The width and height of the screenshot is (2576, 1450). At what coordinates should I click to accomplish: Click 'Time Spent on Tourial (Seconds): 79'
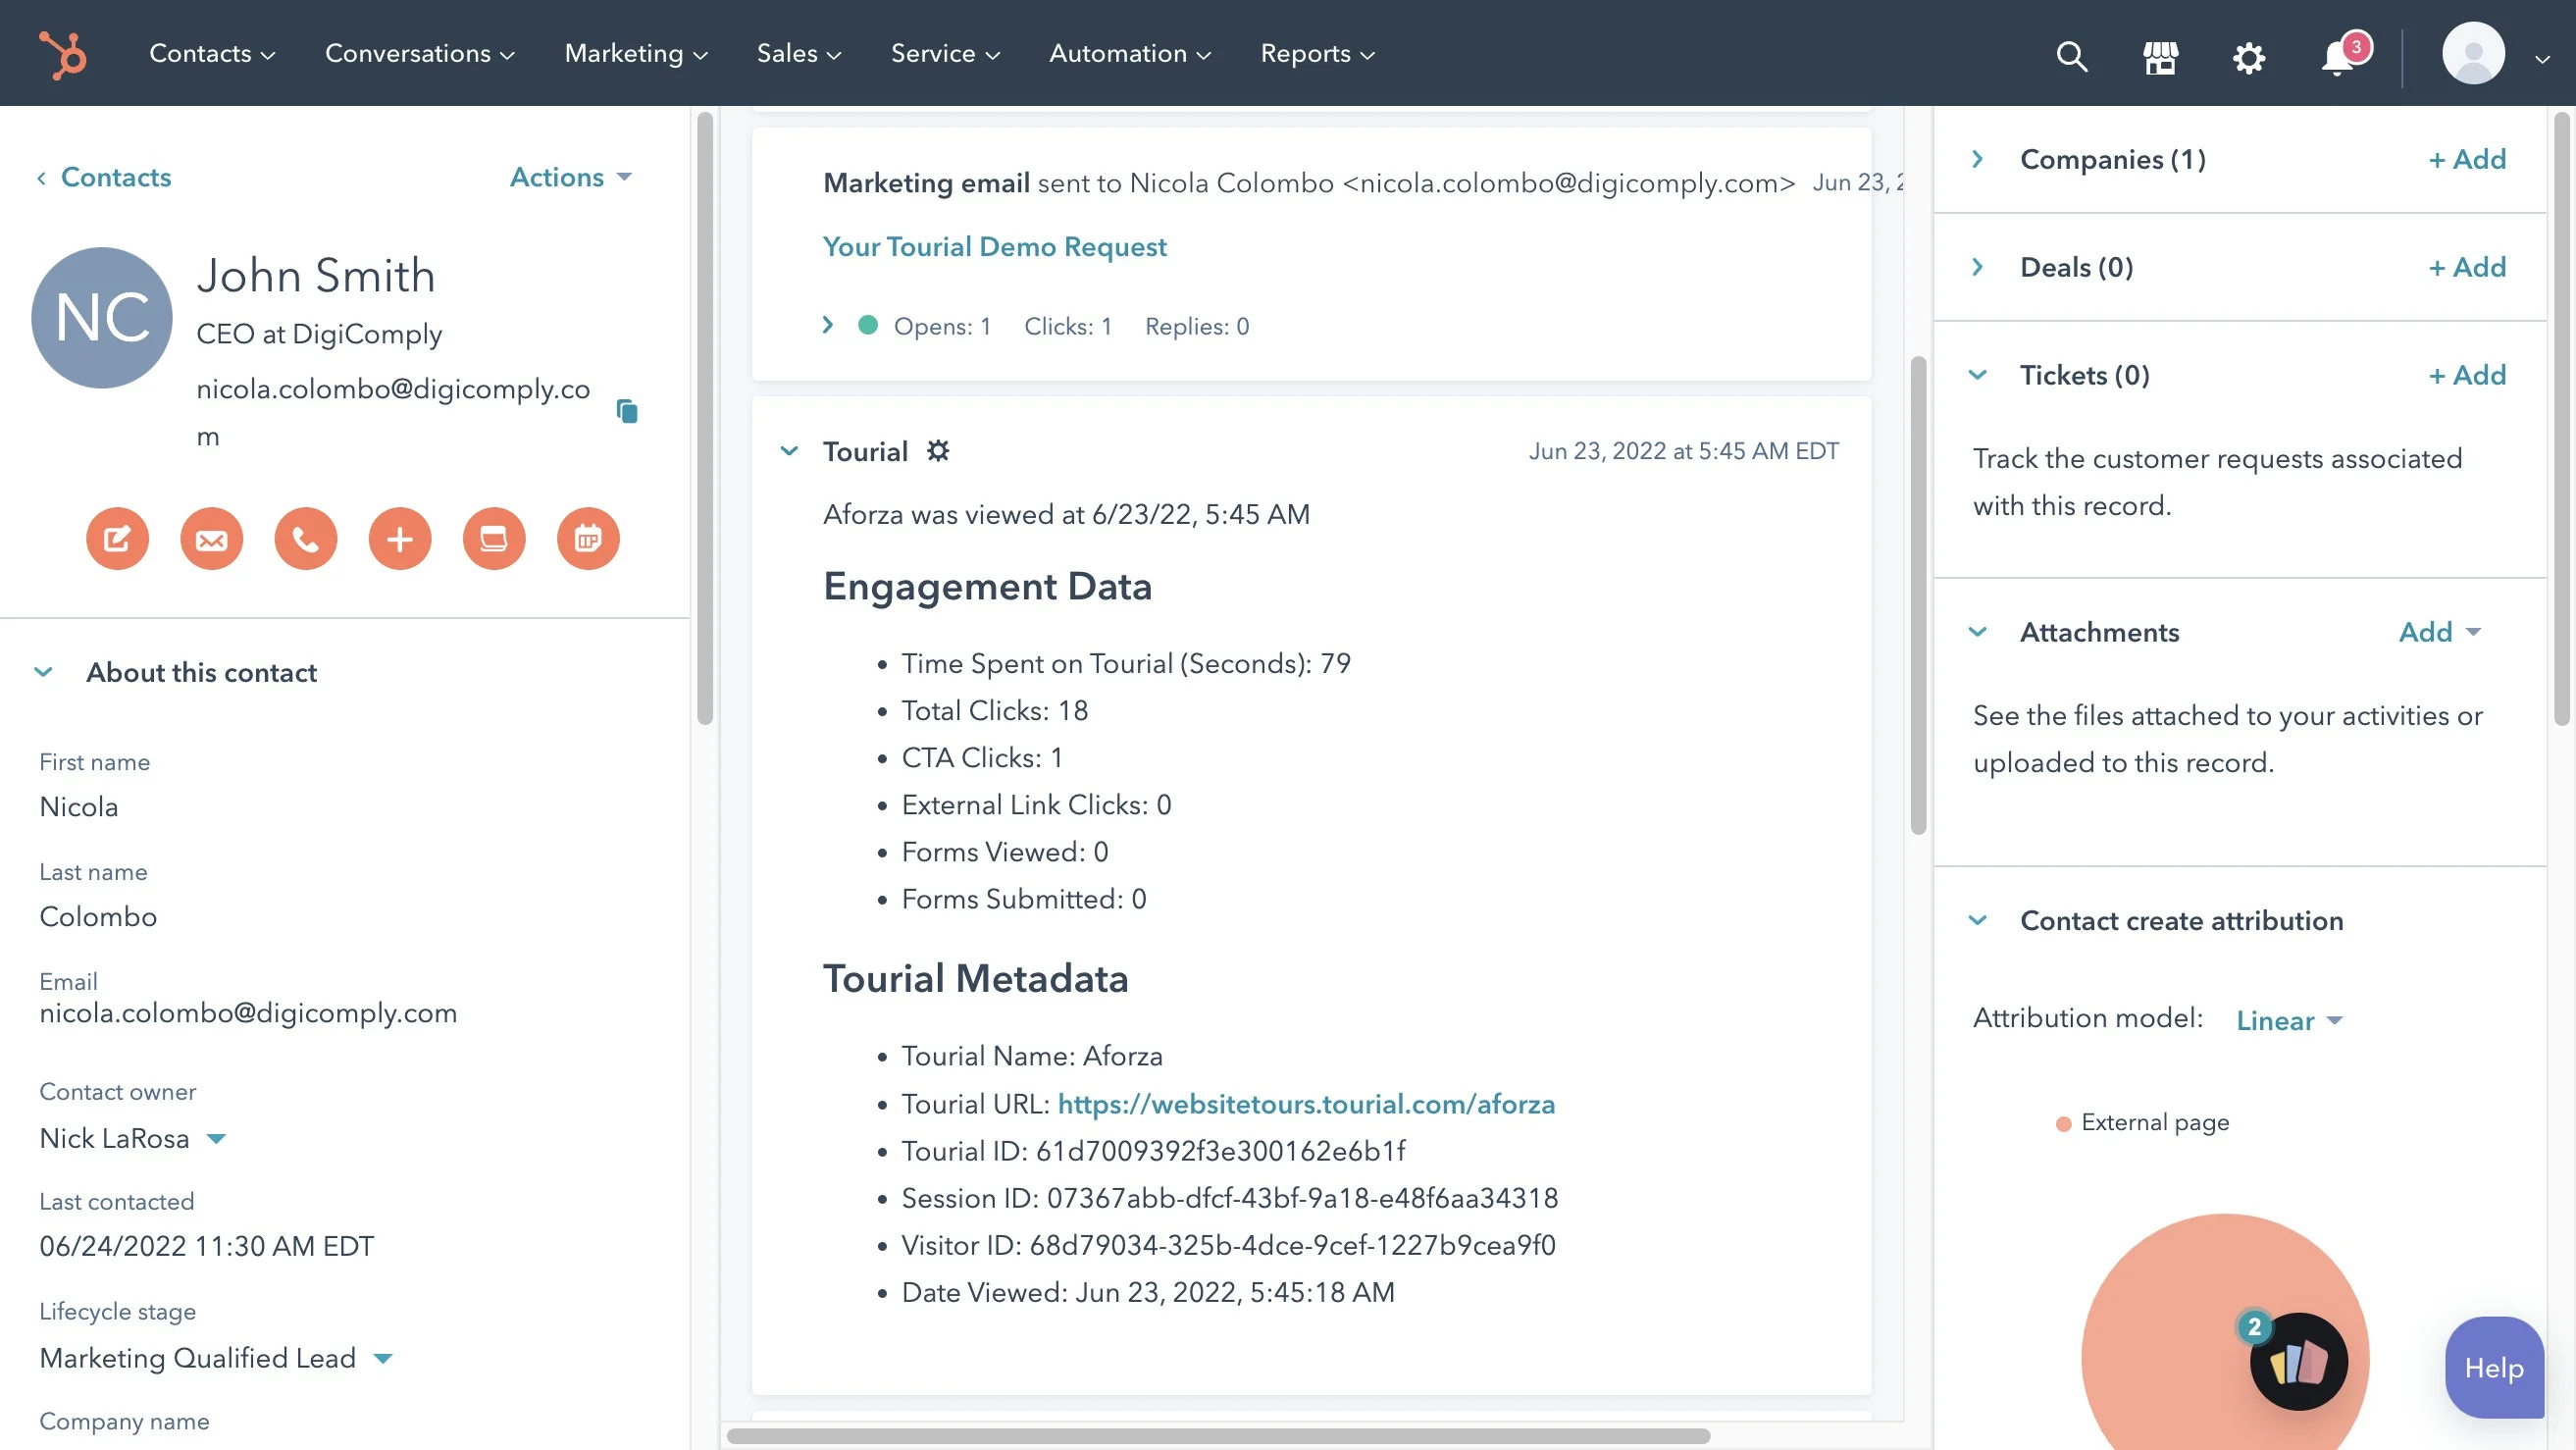coord(1126,663)
